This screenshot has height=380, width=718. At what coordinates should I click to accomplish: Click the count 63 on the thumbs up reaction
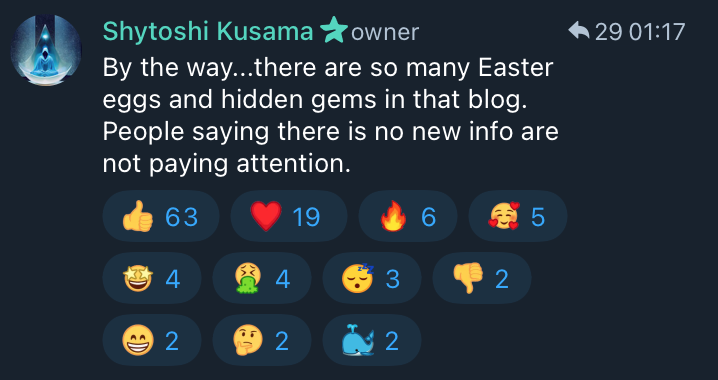181,217
